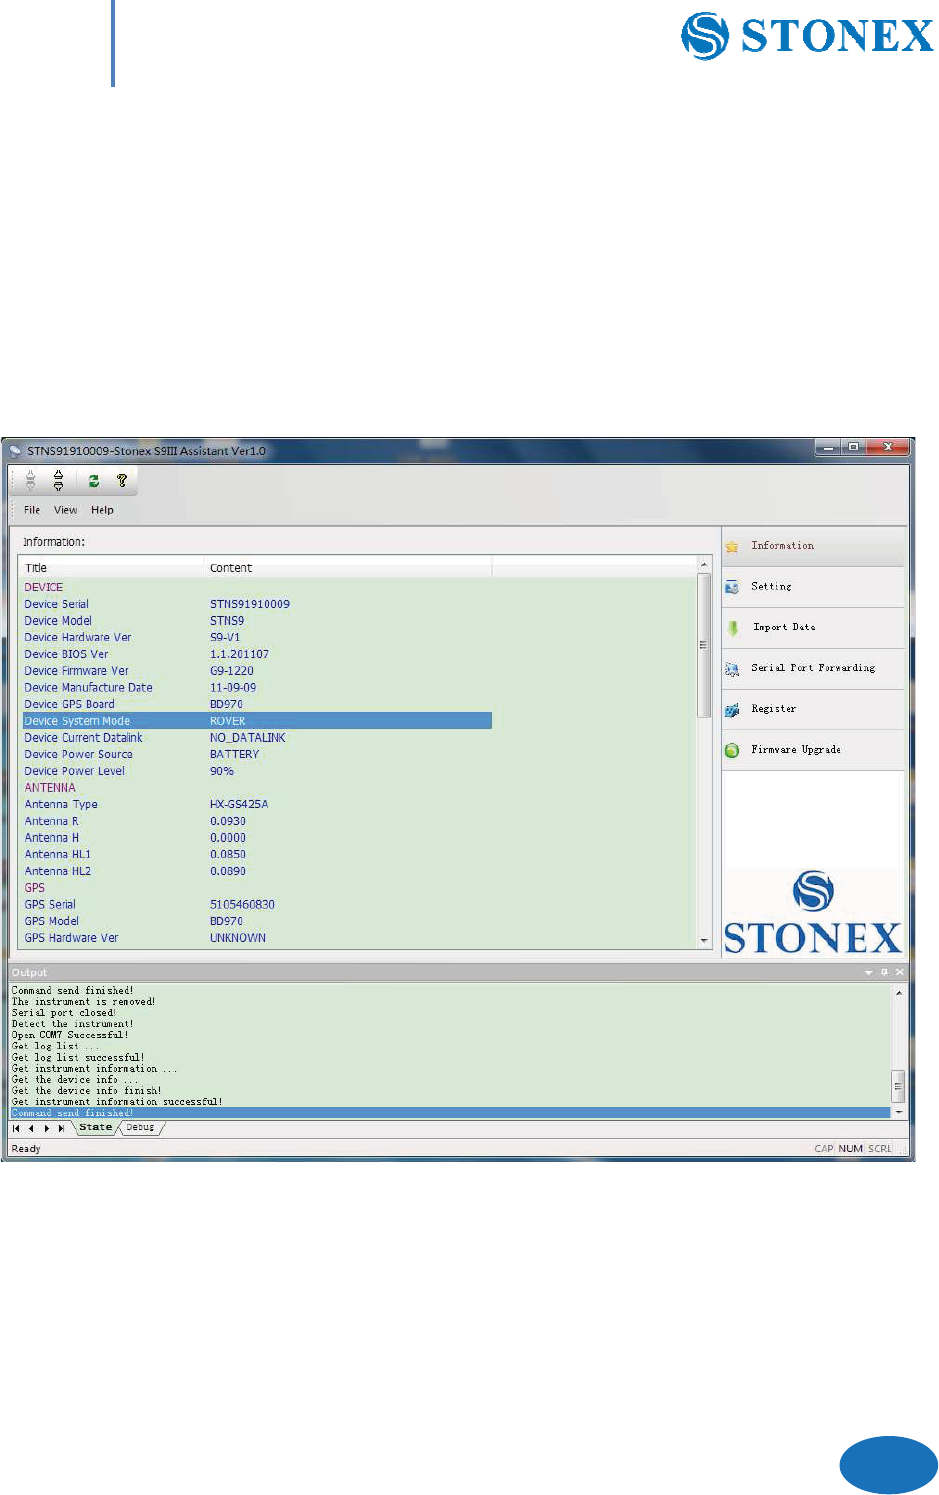Screen dimensions: 939x1495
Task: Click the application icon in title bar
Action: [x=15, y=451]
